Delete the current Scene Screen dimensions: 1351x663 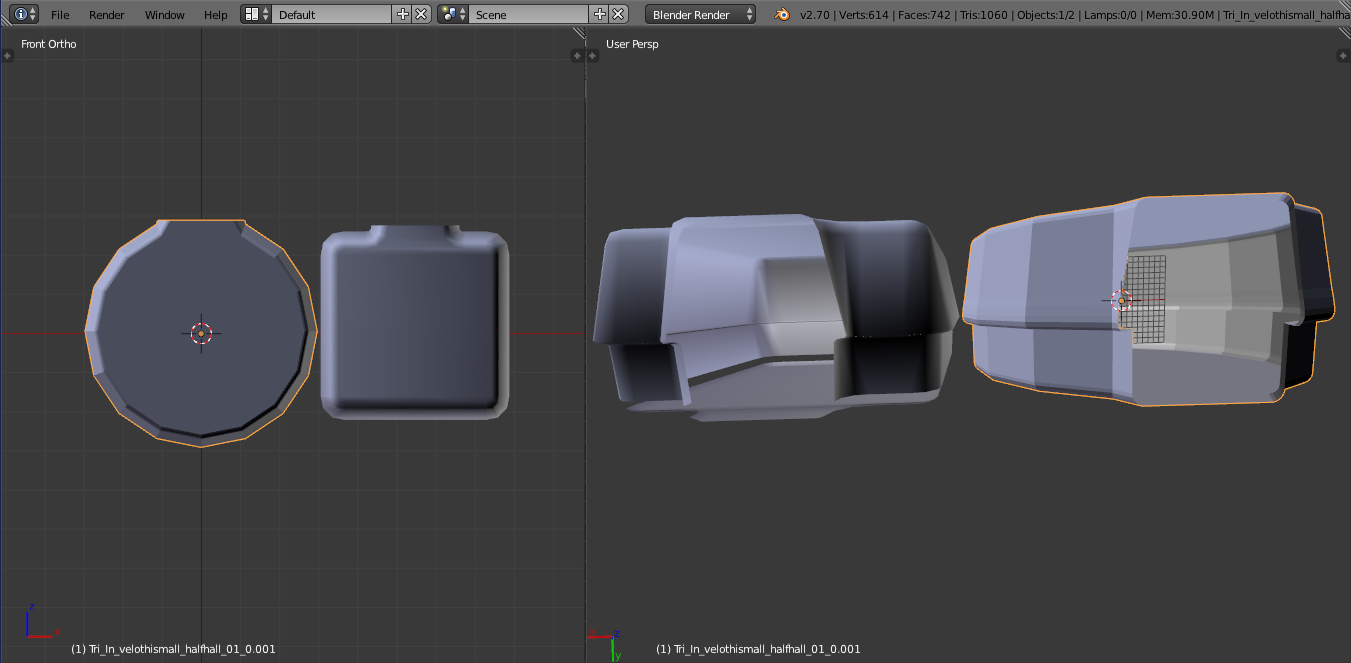619,14
